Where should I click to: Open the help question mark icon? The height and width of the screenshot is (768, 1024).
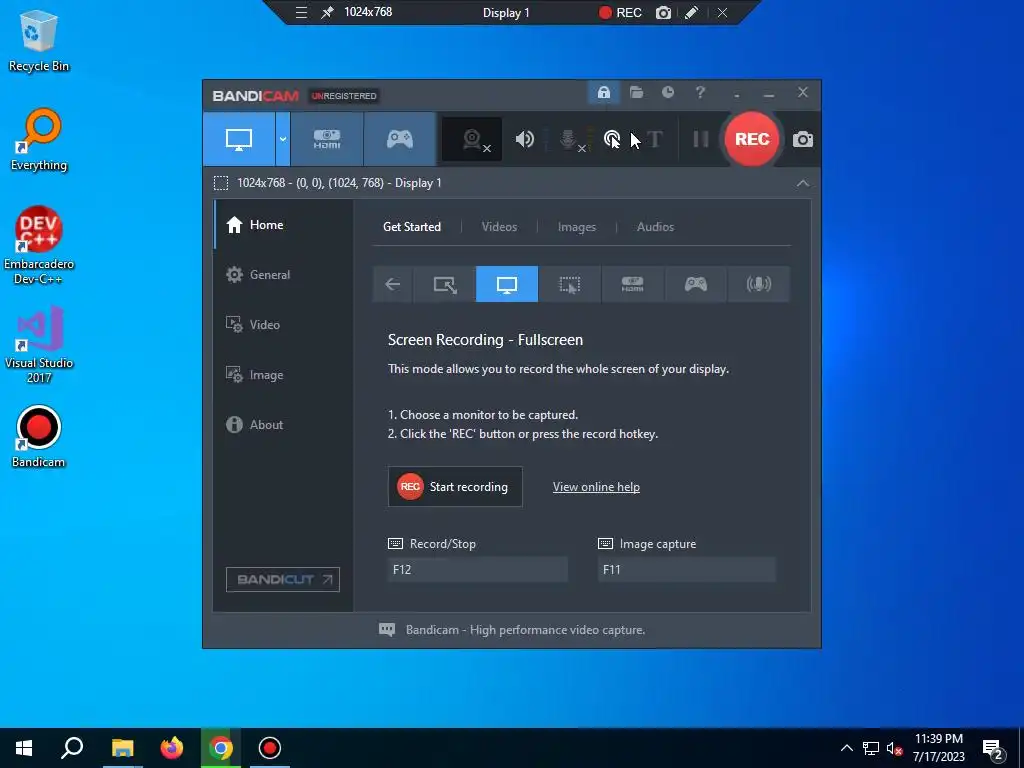(x=700, y=93)
